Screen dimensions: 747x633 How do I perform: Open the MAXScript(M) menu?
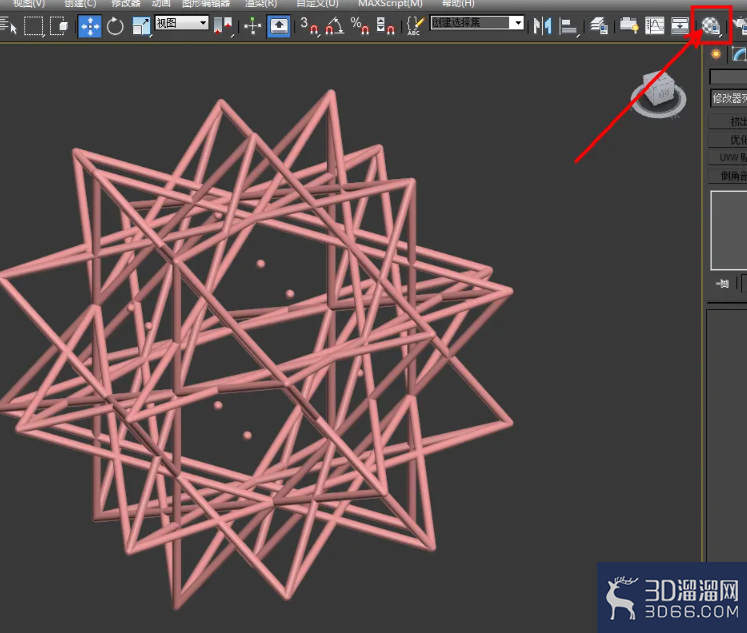point(390,4)
